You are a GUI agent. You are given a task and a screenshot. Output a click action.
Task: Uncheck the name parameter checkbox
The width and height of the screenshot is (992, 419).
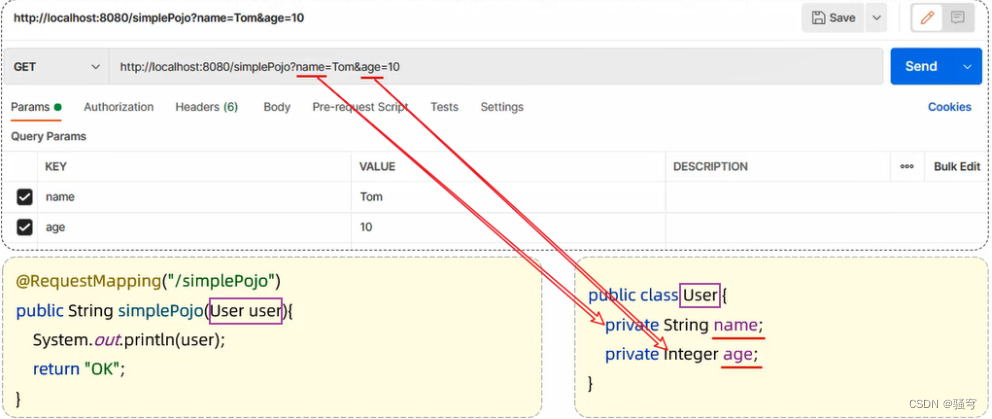(24, 197)
